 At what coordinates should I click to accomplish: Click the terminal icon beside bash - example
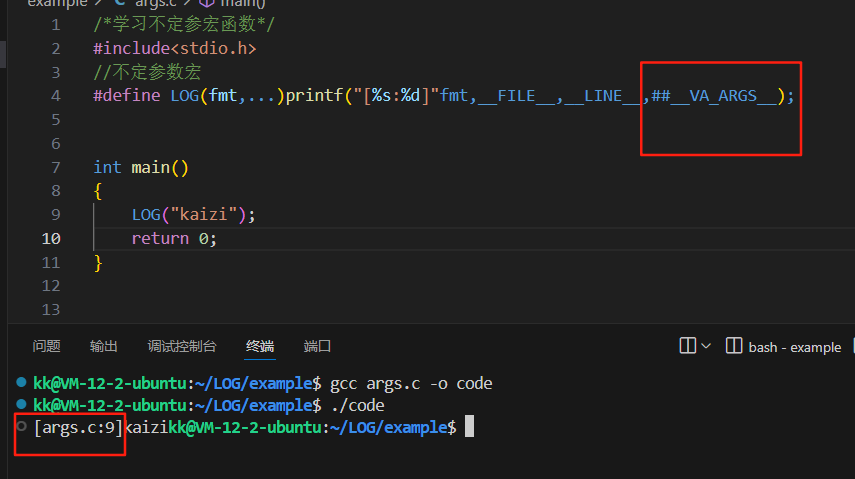coord(734,345)
